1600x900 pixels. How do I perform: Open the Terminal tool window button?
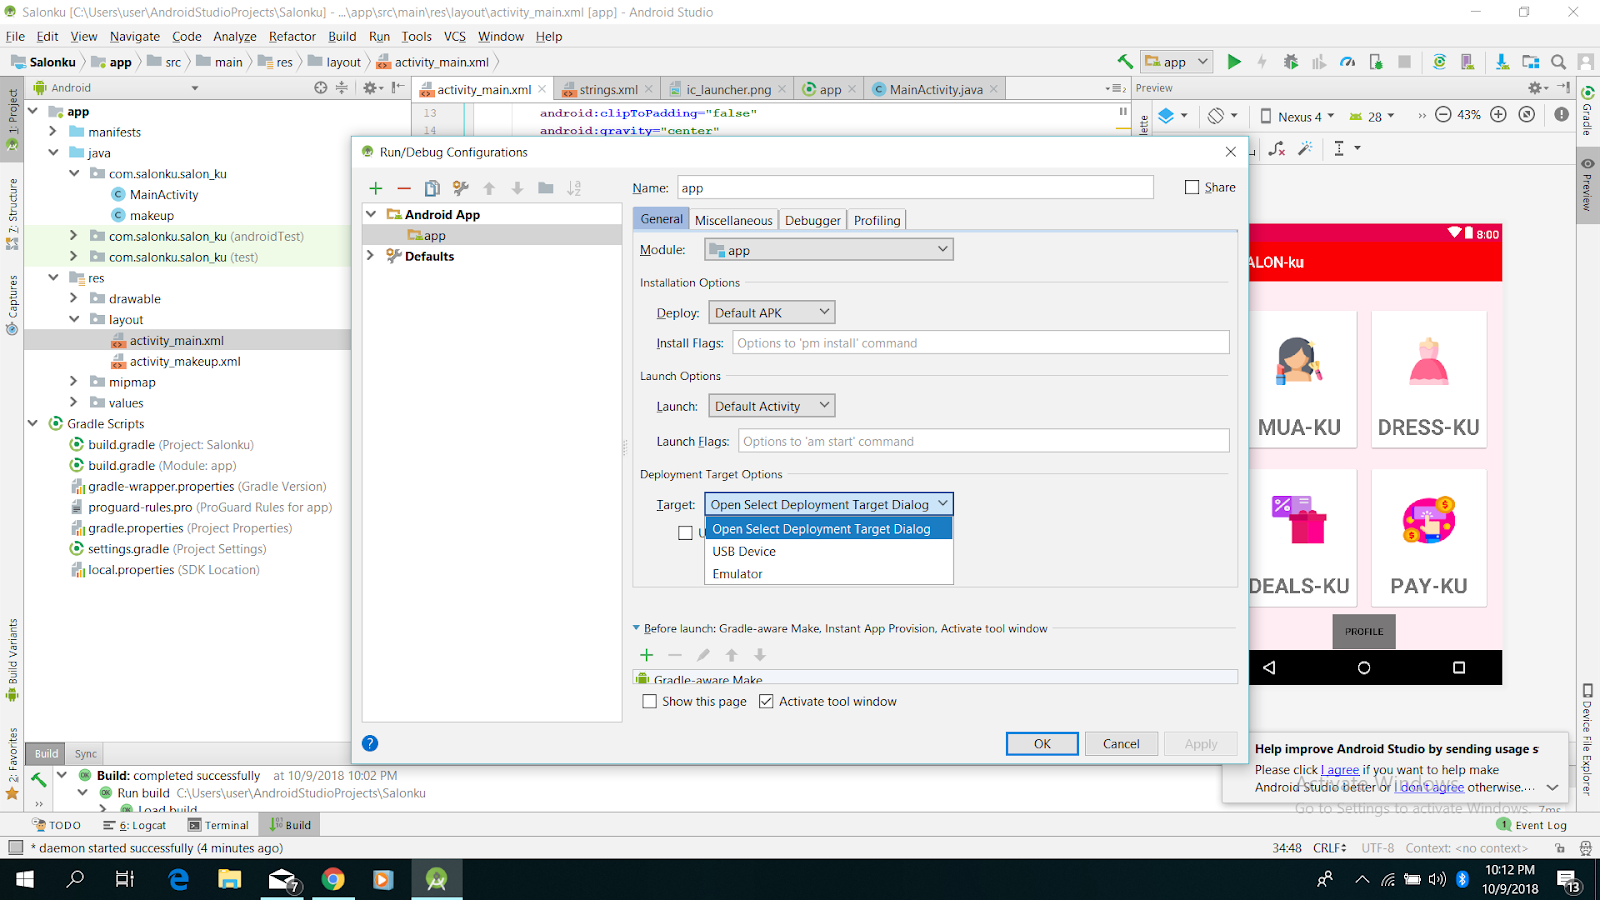tap(218, 825)
